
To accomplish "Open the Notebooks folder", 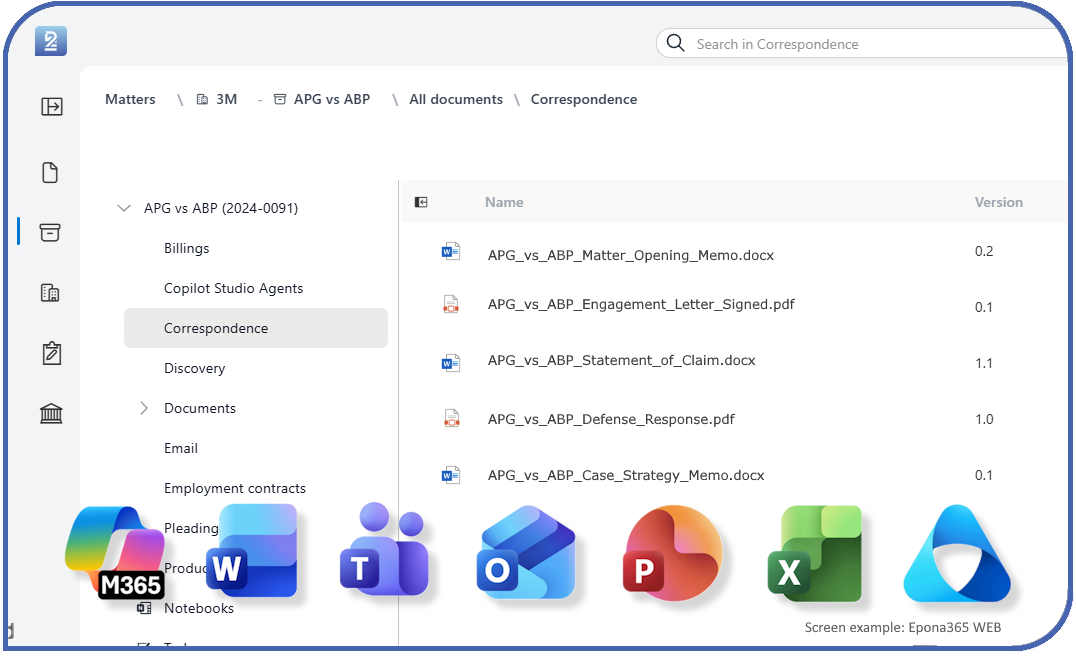I will (x=199, y=609).
